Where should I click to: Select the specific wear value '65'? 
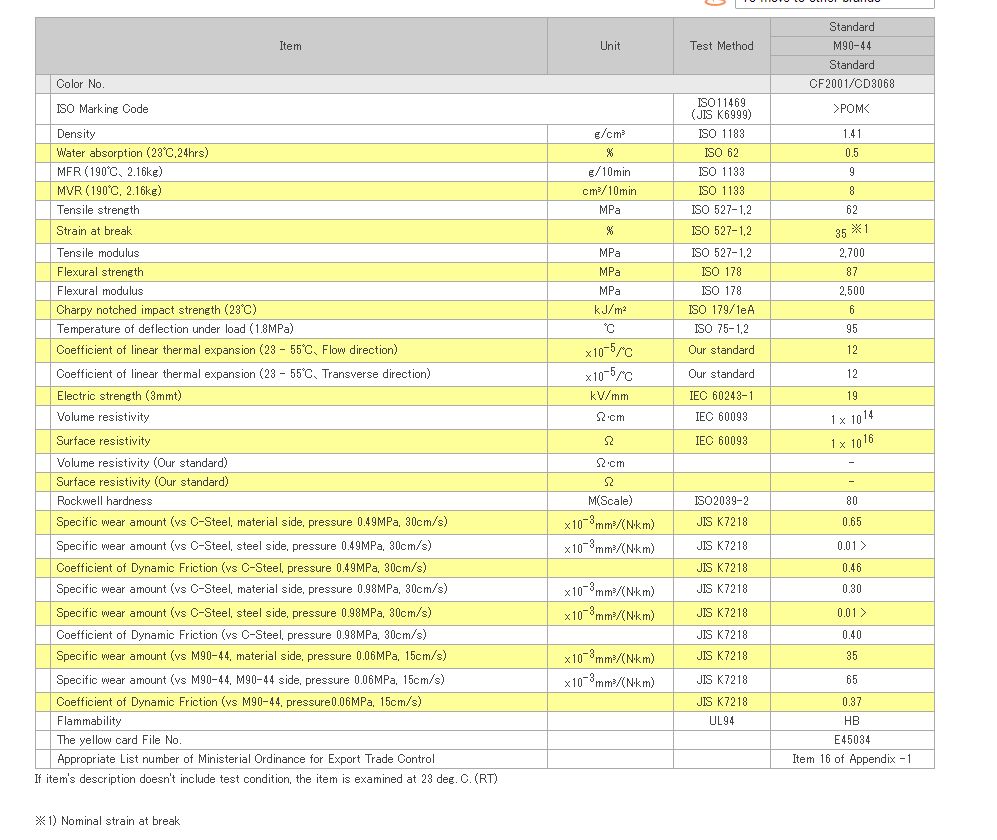pyautogui.click(x=852, y=680)
